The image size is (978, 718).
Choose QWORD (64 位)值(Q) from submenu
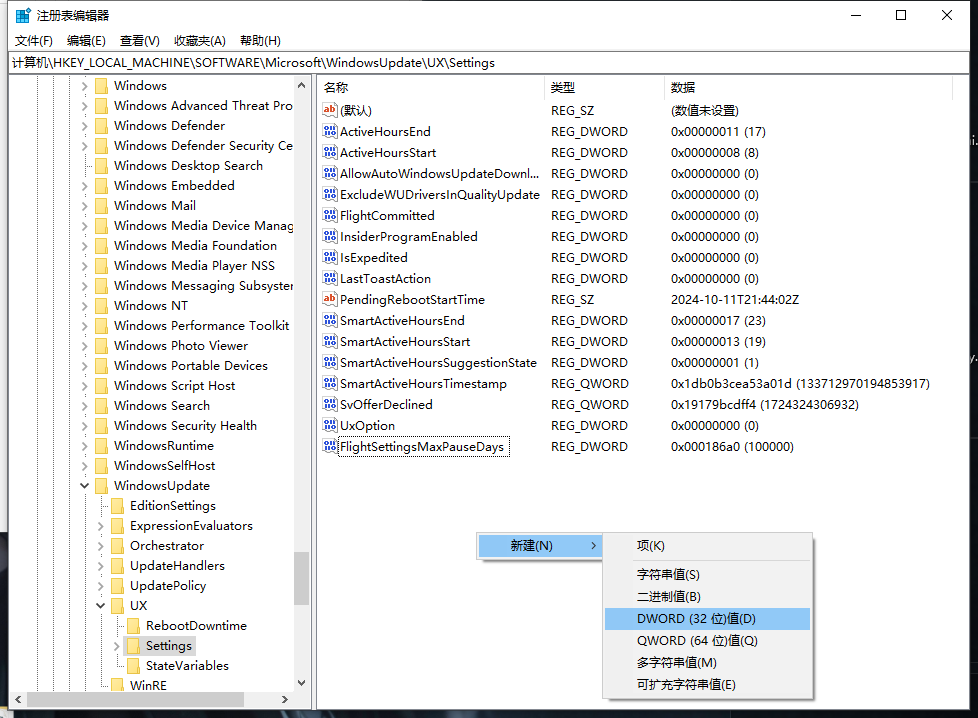point(707,641)
